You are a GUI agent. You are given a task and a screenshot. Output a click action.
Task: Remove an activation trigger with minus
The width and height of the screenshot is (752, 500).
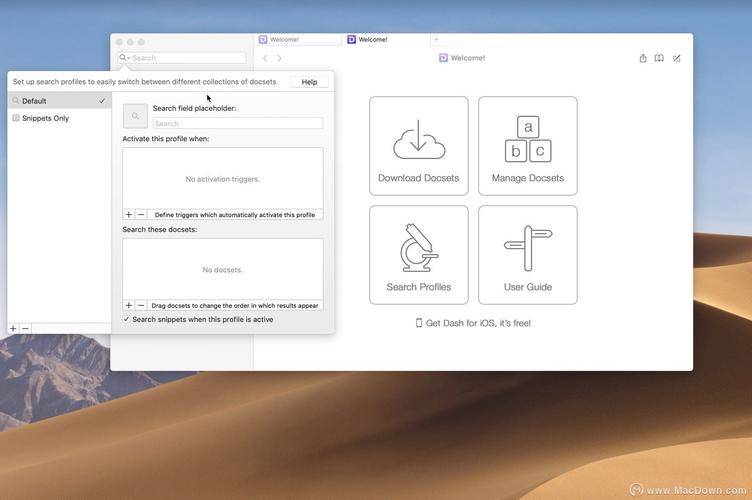click(x=141, y=215)
